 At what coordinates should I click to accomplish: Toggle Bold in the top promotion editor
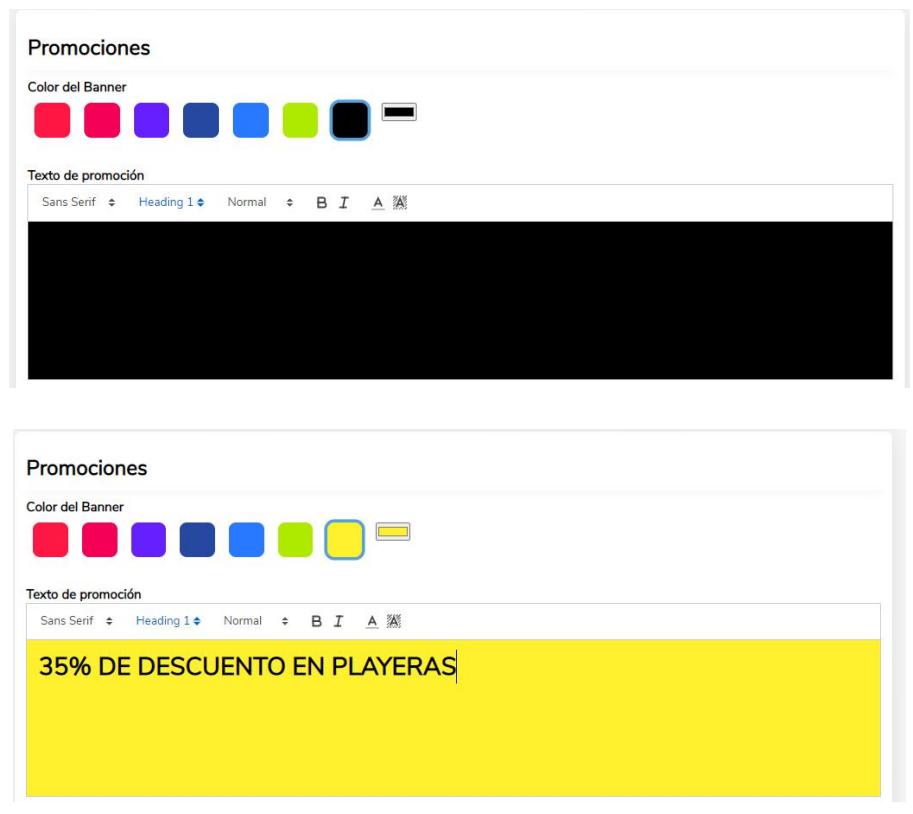(321, 203)
